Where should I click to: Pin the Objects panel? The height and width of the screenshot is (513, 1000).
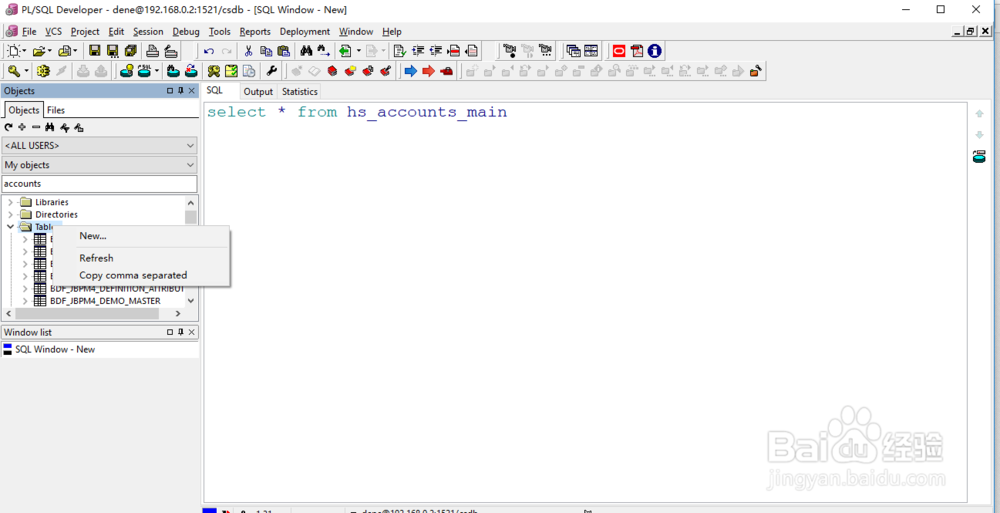pyautogui.click(x=180, y=91)
